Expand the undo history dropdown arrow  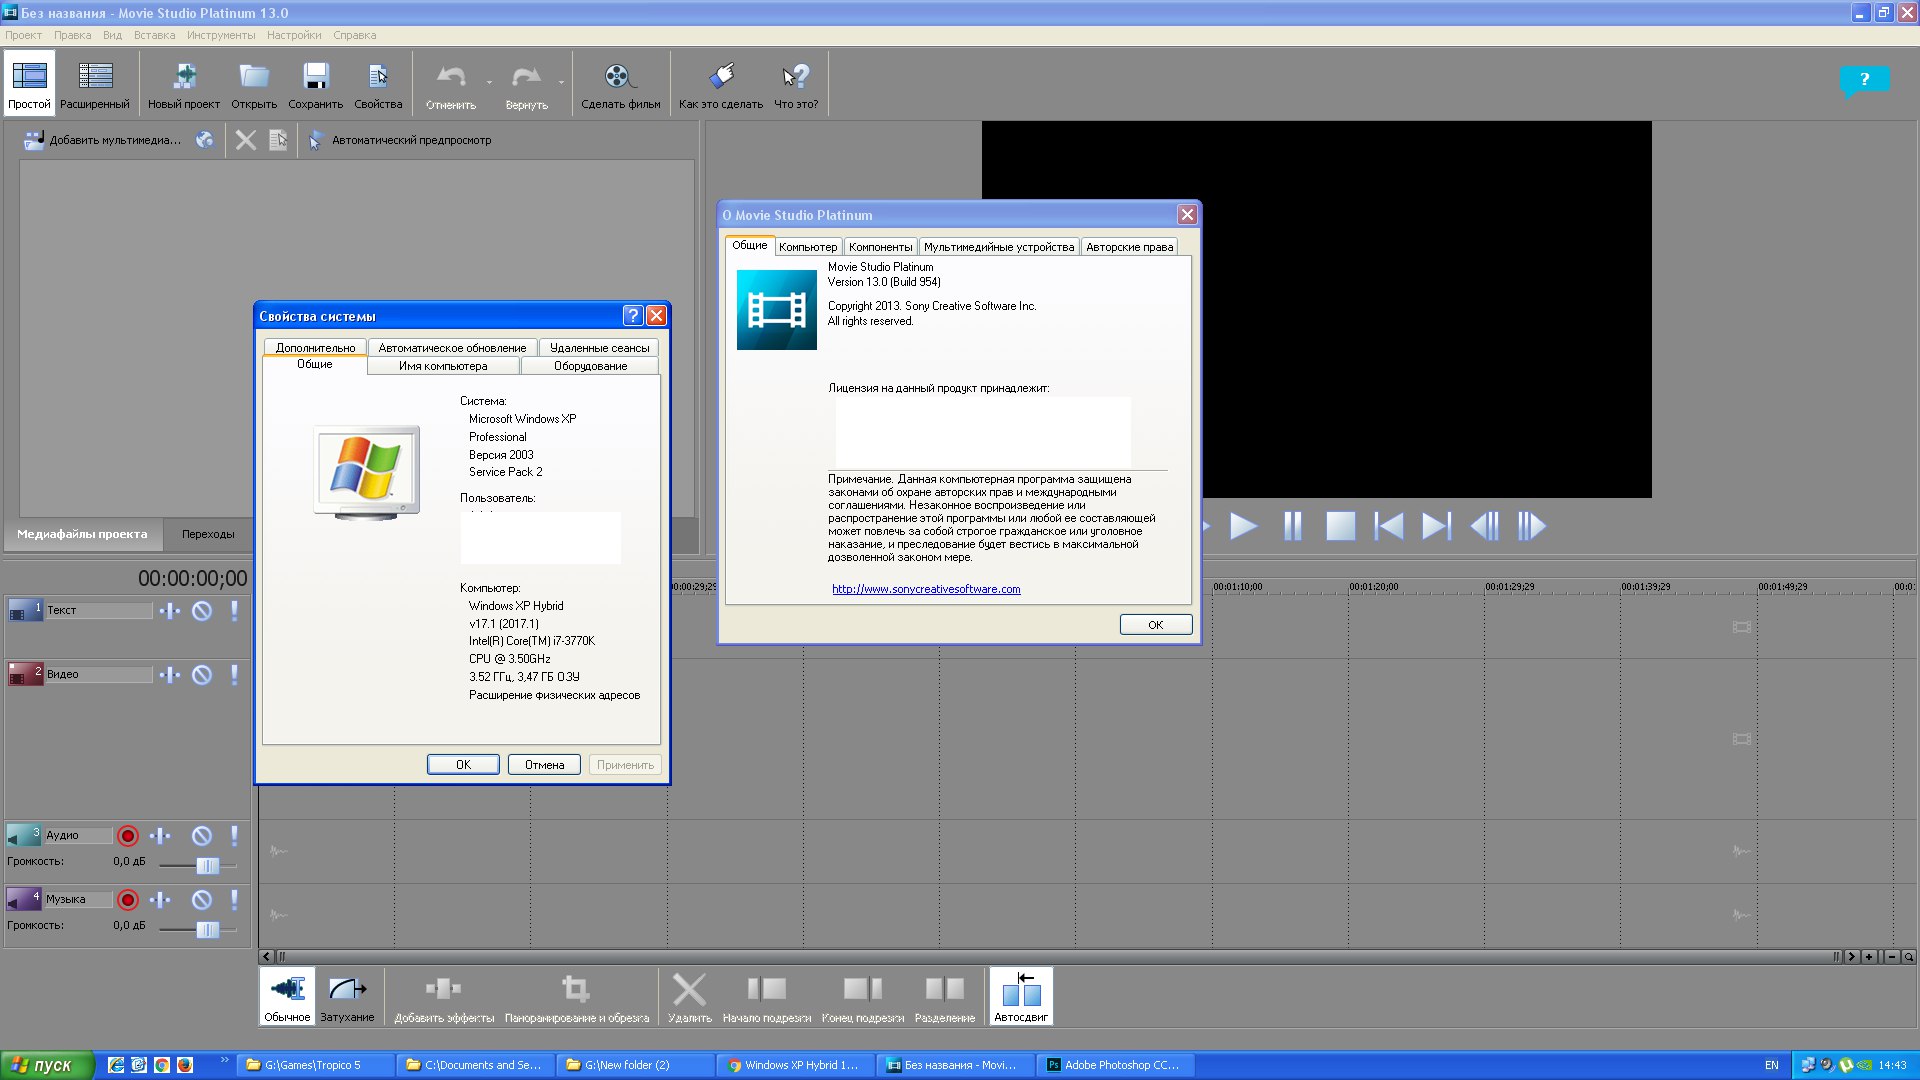tap(489, 82)
